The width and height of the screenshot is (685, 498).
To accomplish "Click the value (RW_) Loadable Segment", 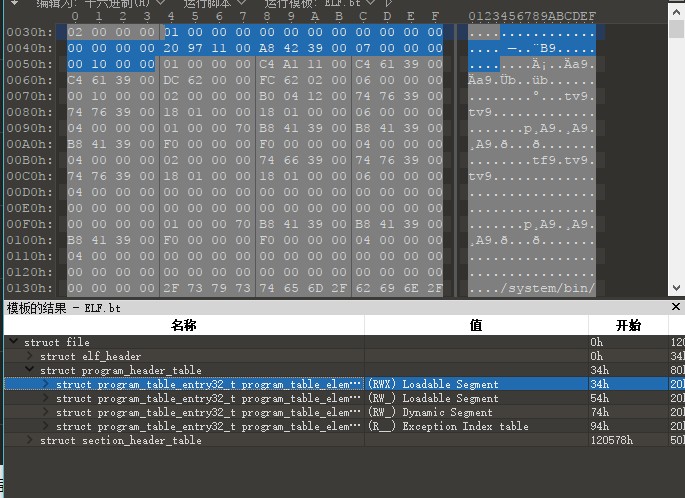I will 433,398.
